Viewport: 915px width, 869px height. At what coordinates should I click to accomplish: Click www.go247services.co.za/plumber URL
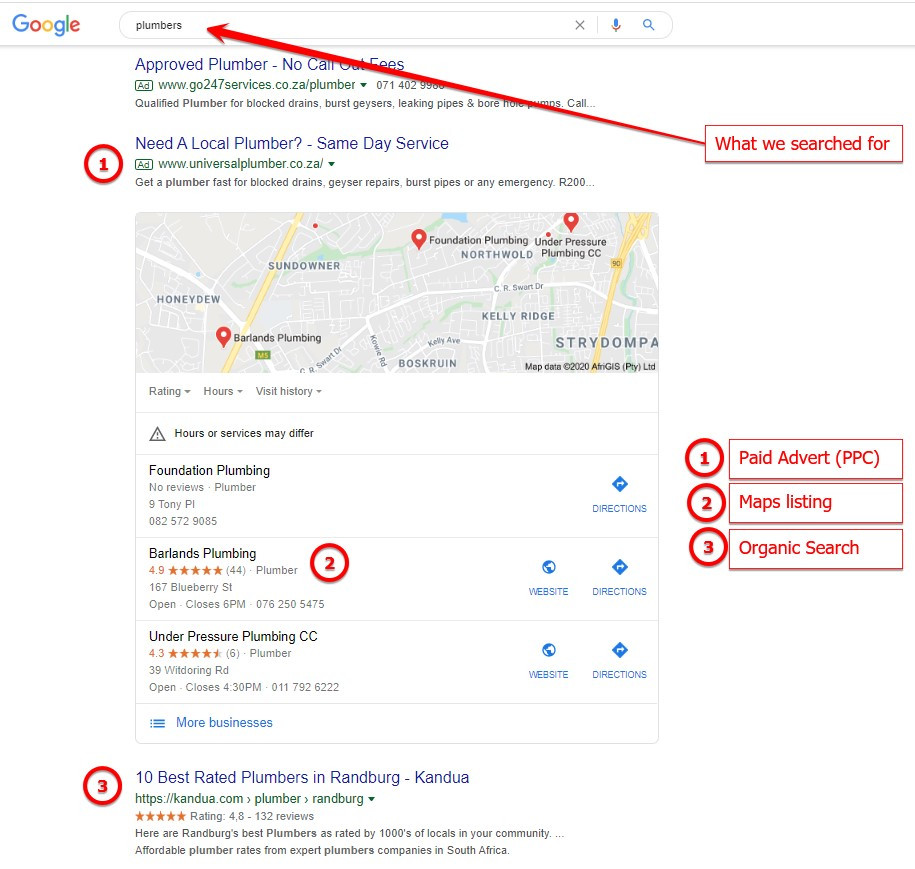pos(256,85)
